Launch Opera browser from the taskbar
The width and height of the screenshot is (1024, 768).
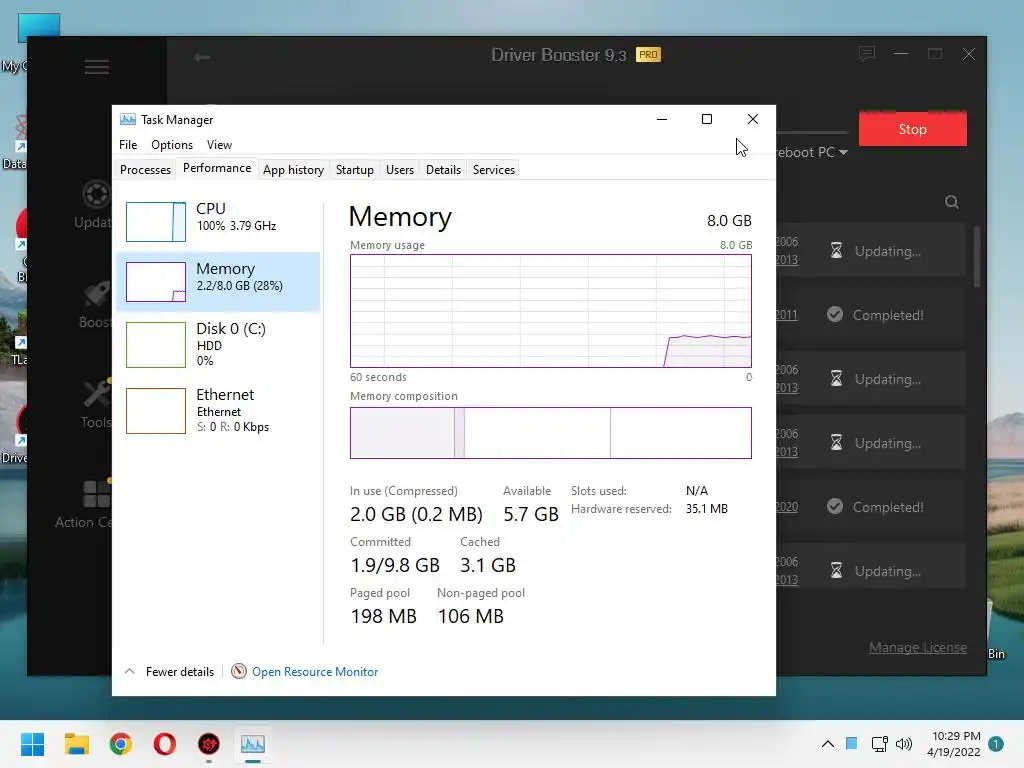[165, 744]
